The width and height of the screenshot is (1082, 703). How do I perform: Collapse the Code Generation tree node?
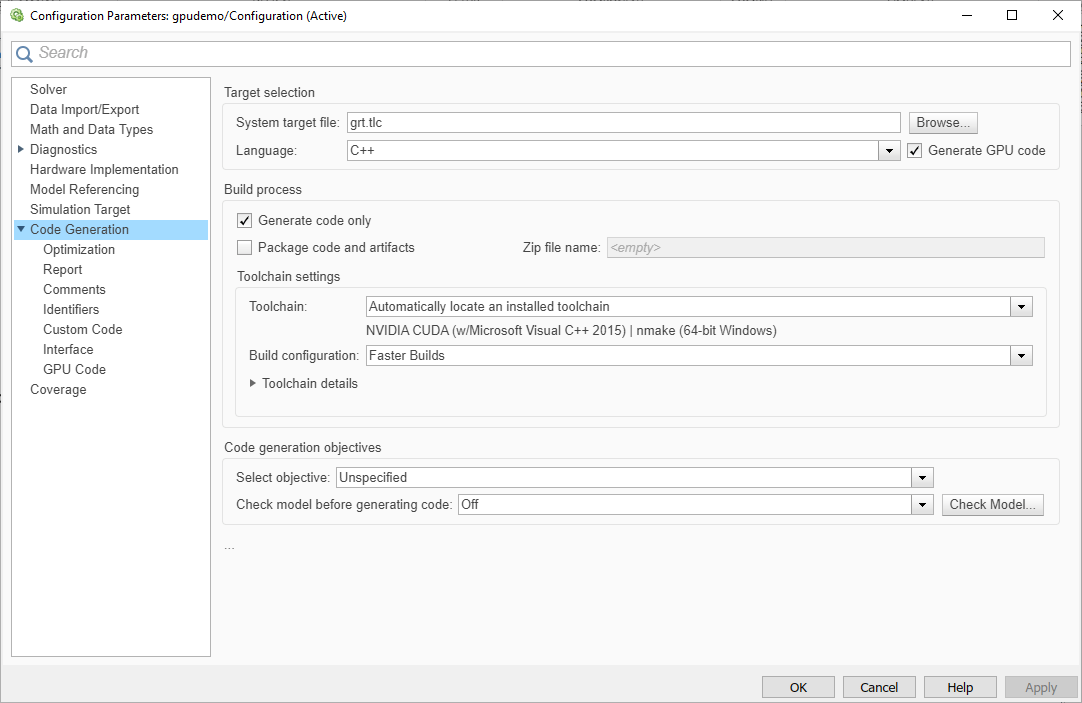21,230
